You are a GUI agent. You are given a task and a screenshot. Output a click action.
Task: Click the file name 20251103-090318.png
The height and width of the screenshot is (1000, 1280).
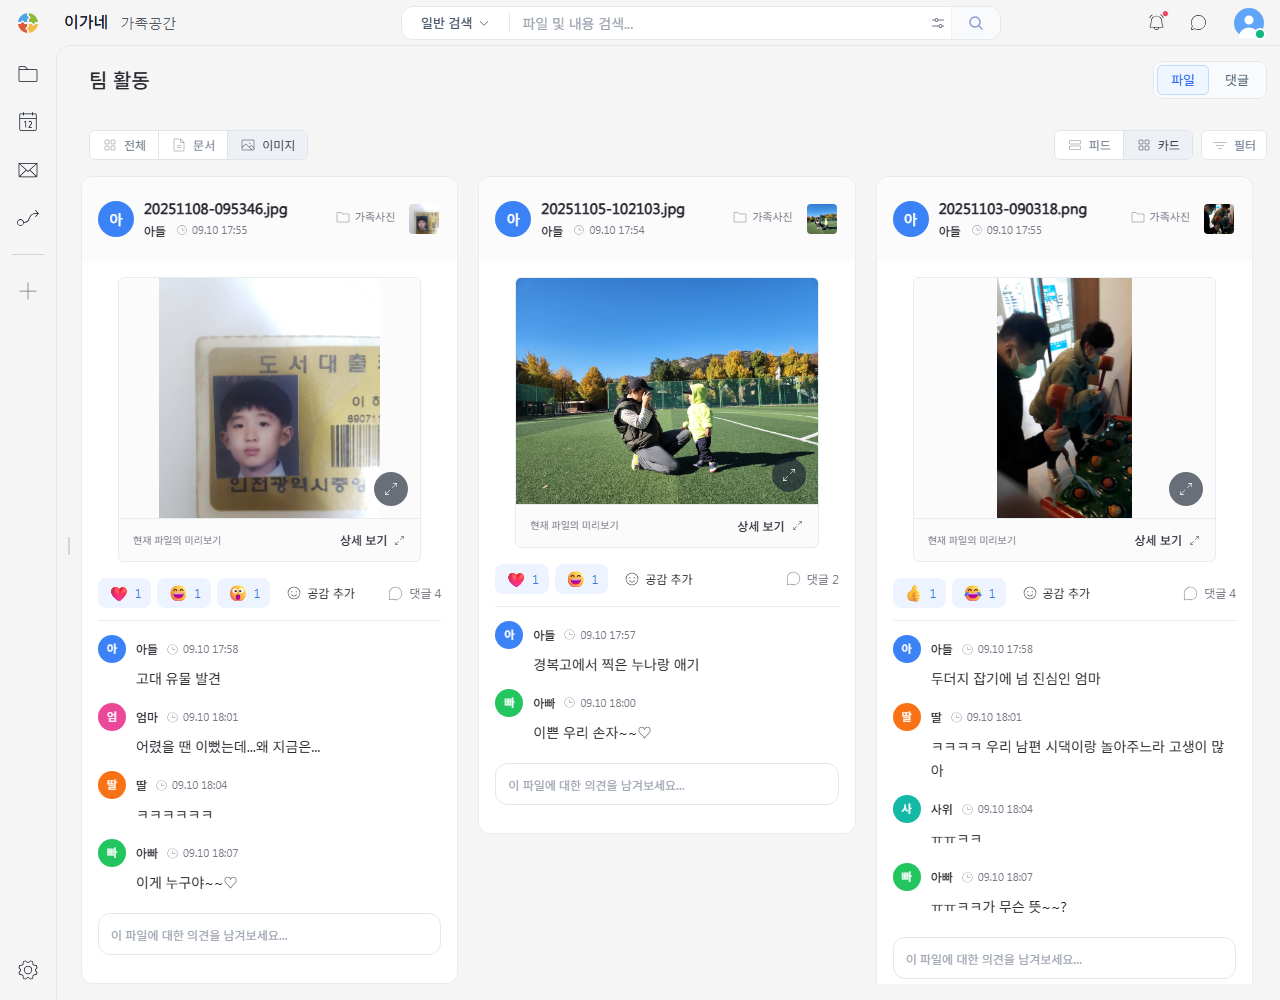(x=1012, y=209)
